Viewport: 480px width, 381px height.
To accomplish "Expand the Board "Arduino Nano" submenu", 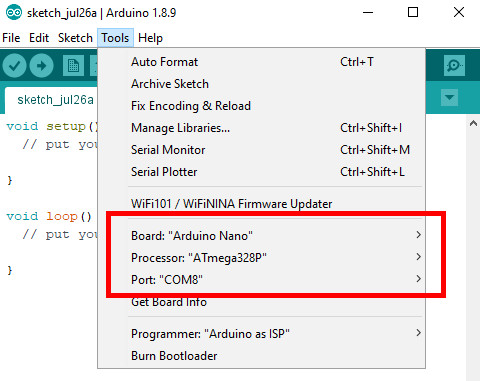I will [261, 236].
